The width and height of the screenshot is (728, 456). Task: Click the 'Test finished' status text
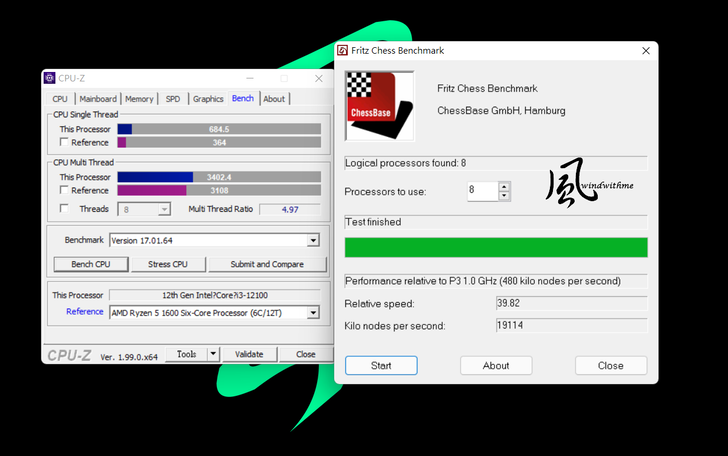(373, 222)
